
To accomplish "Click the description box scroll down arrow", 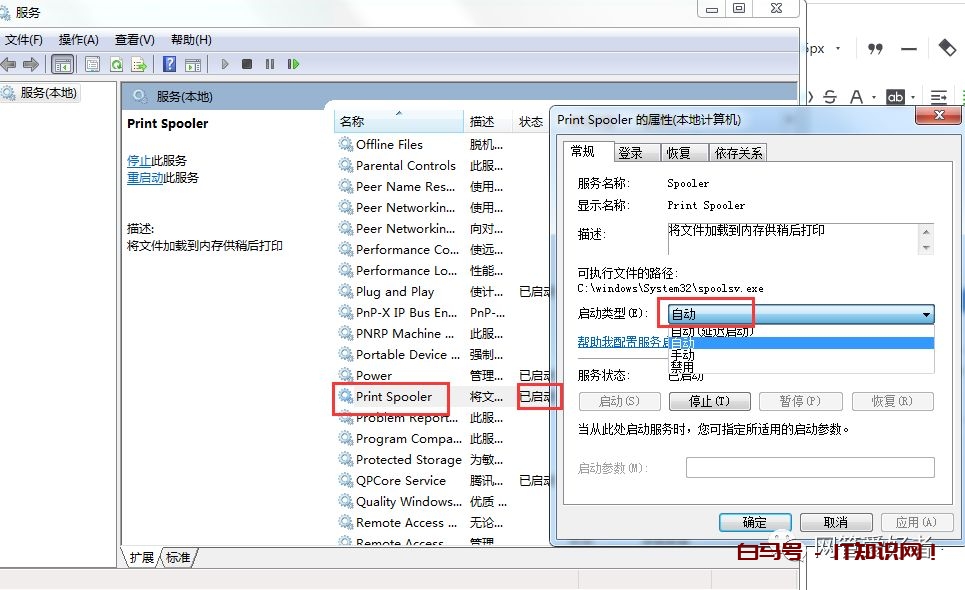I will click(926, 247).
